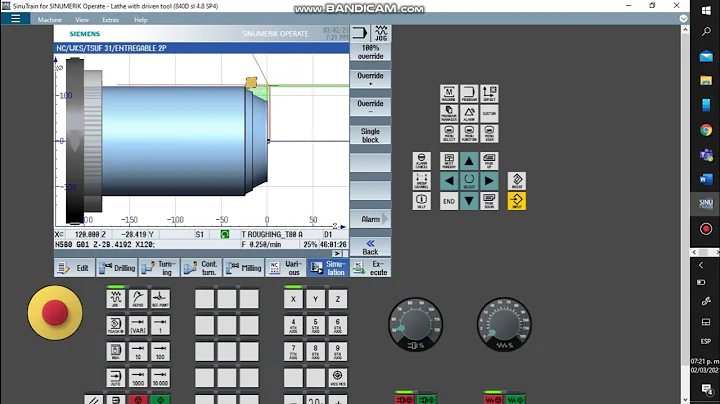Viewport: 720px width, 404px height.
Task: Expand the Alarm softkey
Action: click(x=371, y=219)
